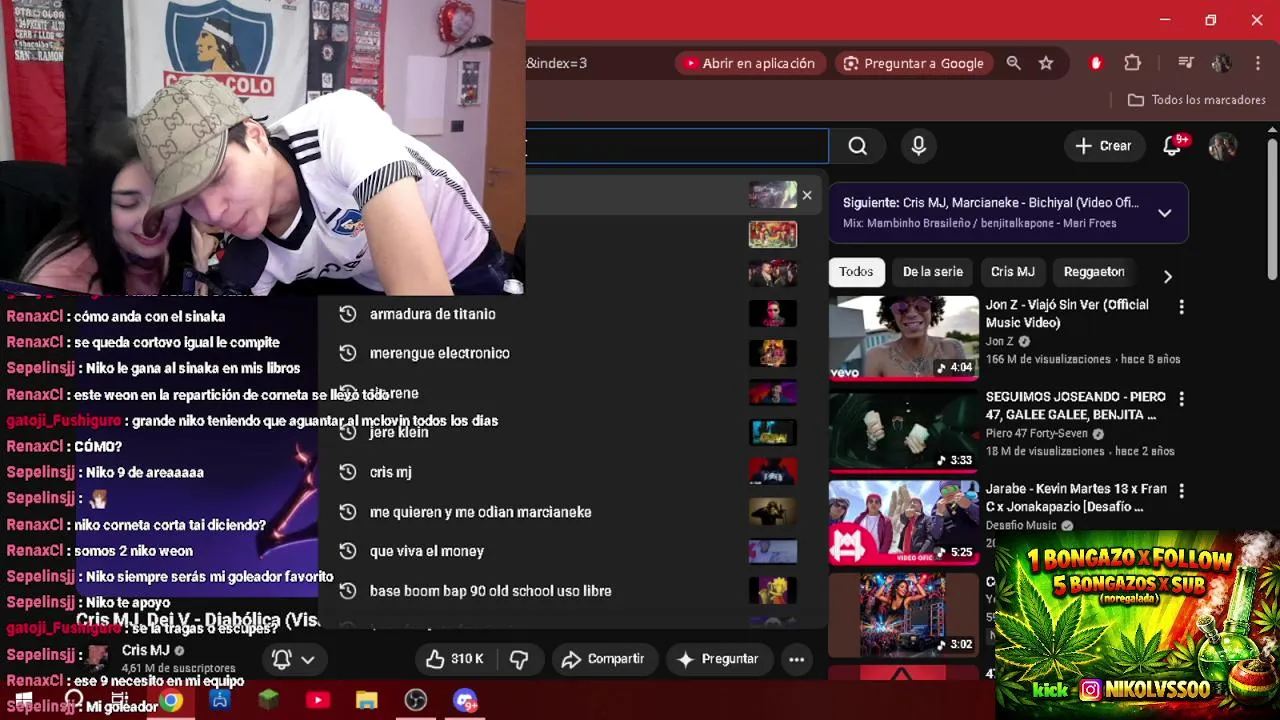This screenshot has width=1280, height=720.
Task: Open Discord with 9+ badge in taskbar
Action: pos(465,701)
